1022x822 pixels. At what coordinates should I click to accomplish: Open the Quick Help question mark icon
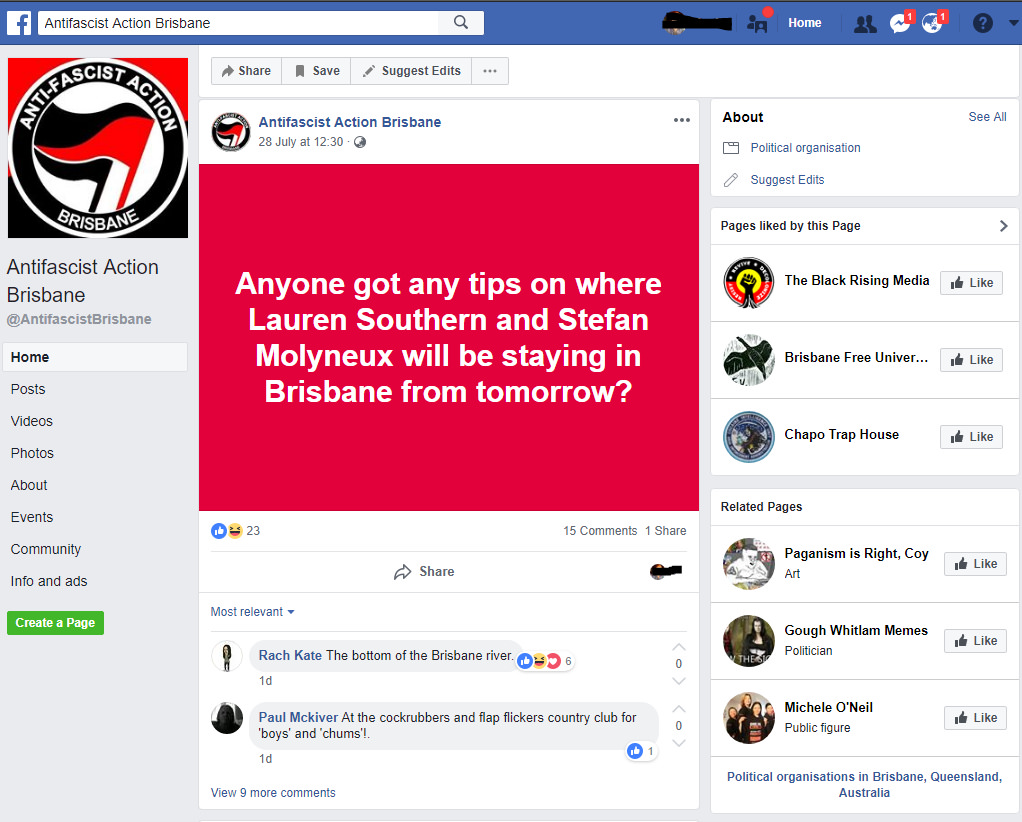(x=982, y=23)
